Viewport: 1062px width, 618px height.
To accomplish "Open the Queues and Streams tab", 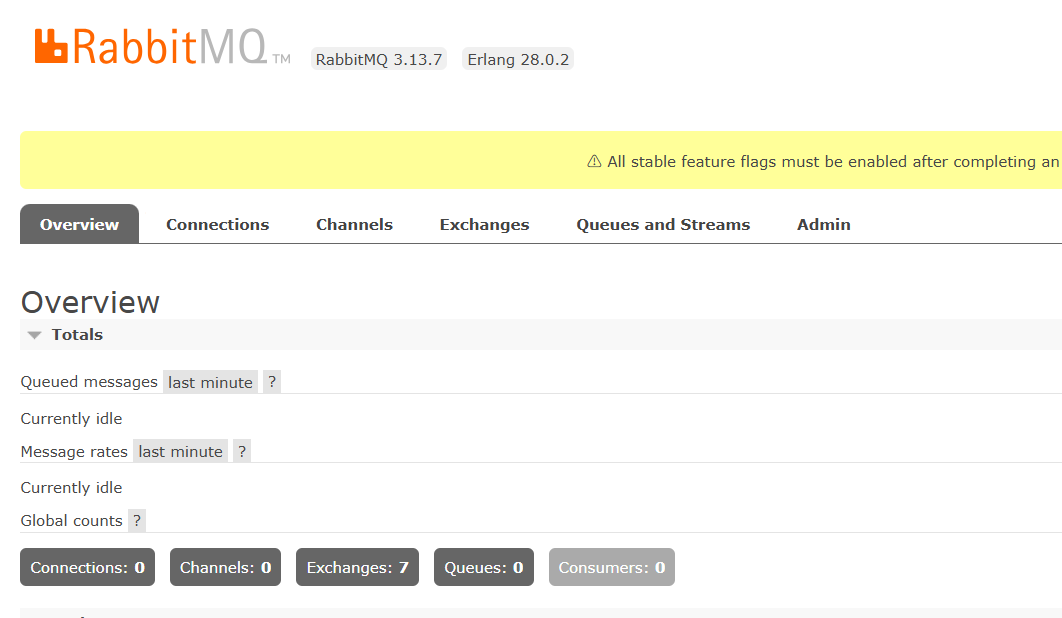I will [x=663, y=224].
